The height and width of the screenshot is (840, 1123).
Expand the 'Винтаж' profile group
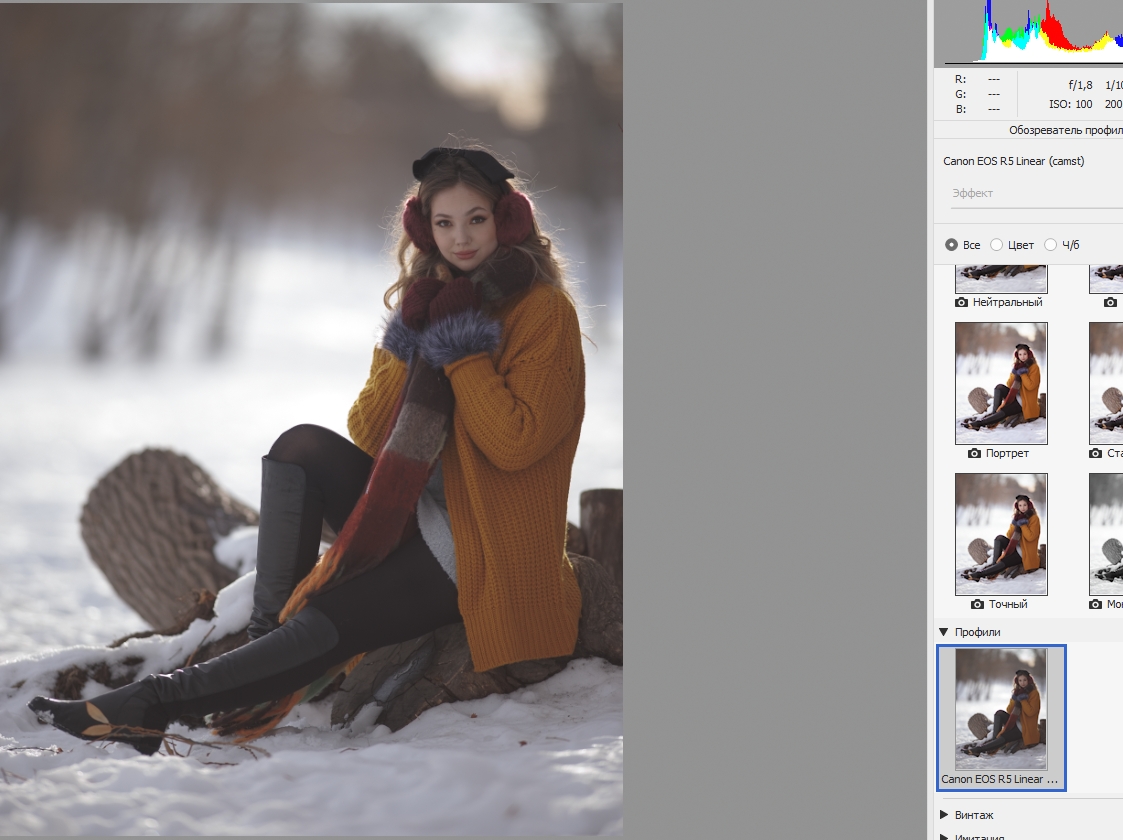coord(944,815)
